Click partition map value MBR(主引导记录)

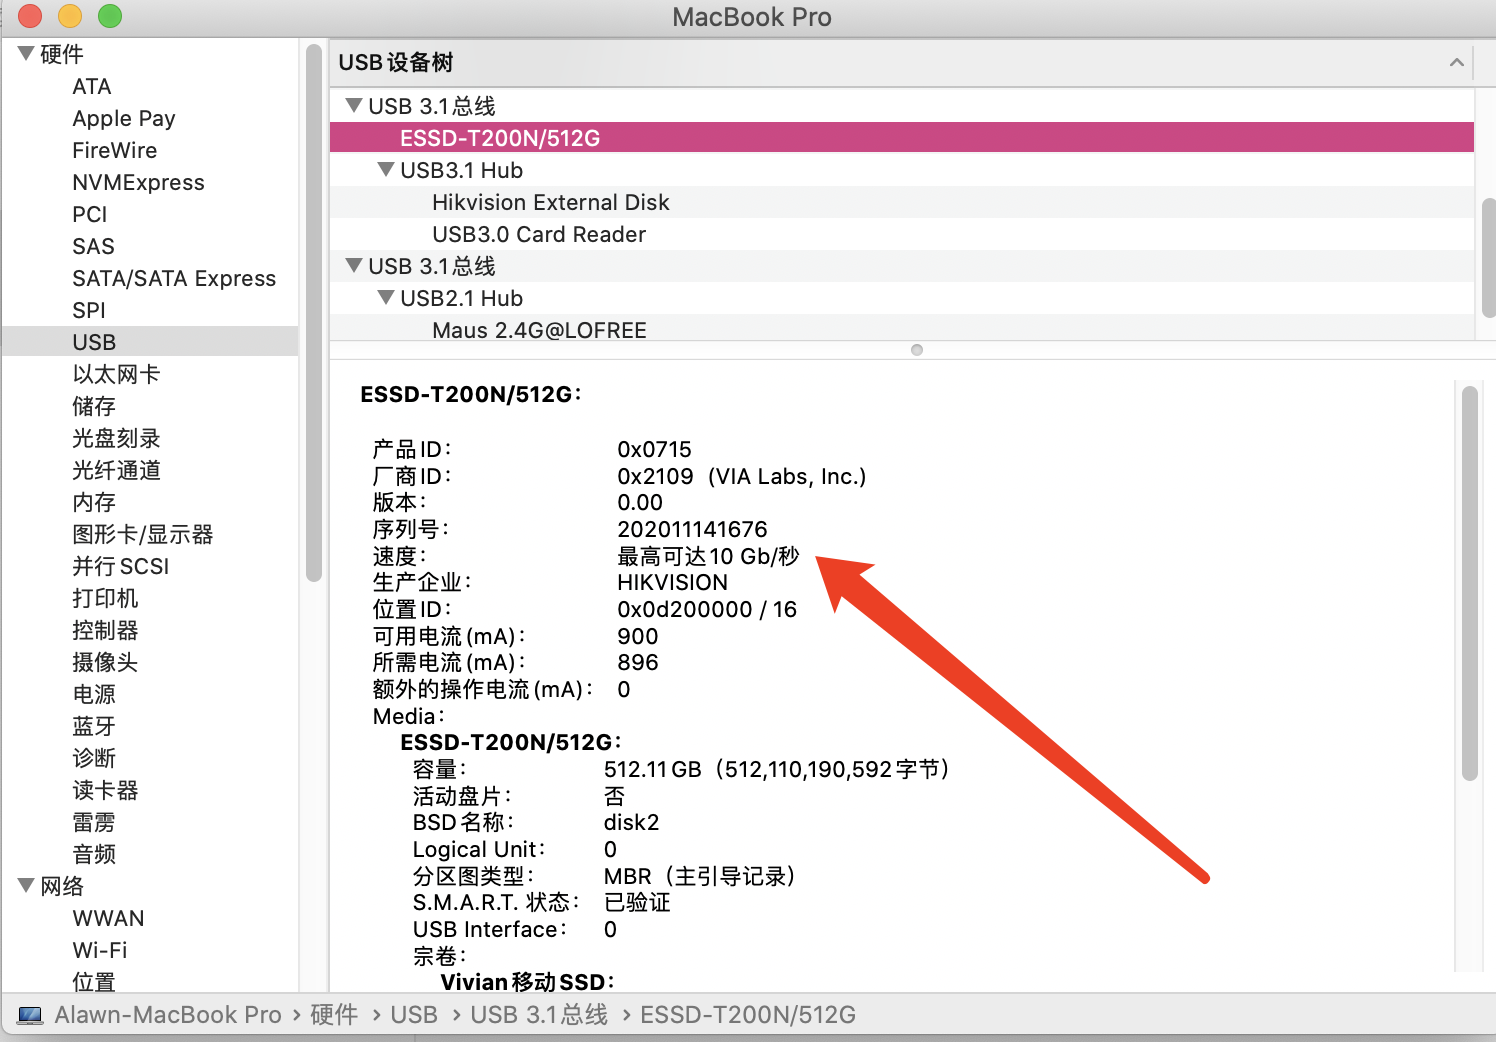[700, 876]
